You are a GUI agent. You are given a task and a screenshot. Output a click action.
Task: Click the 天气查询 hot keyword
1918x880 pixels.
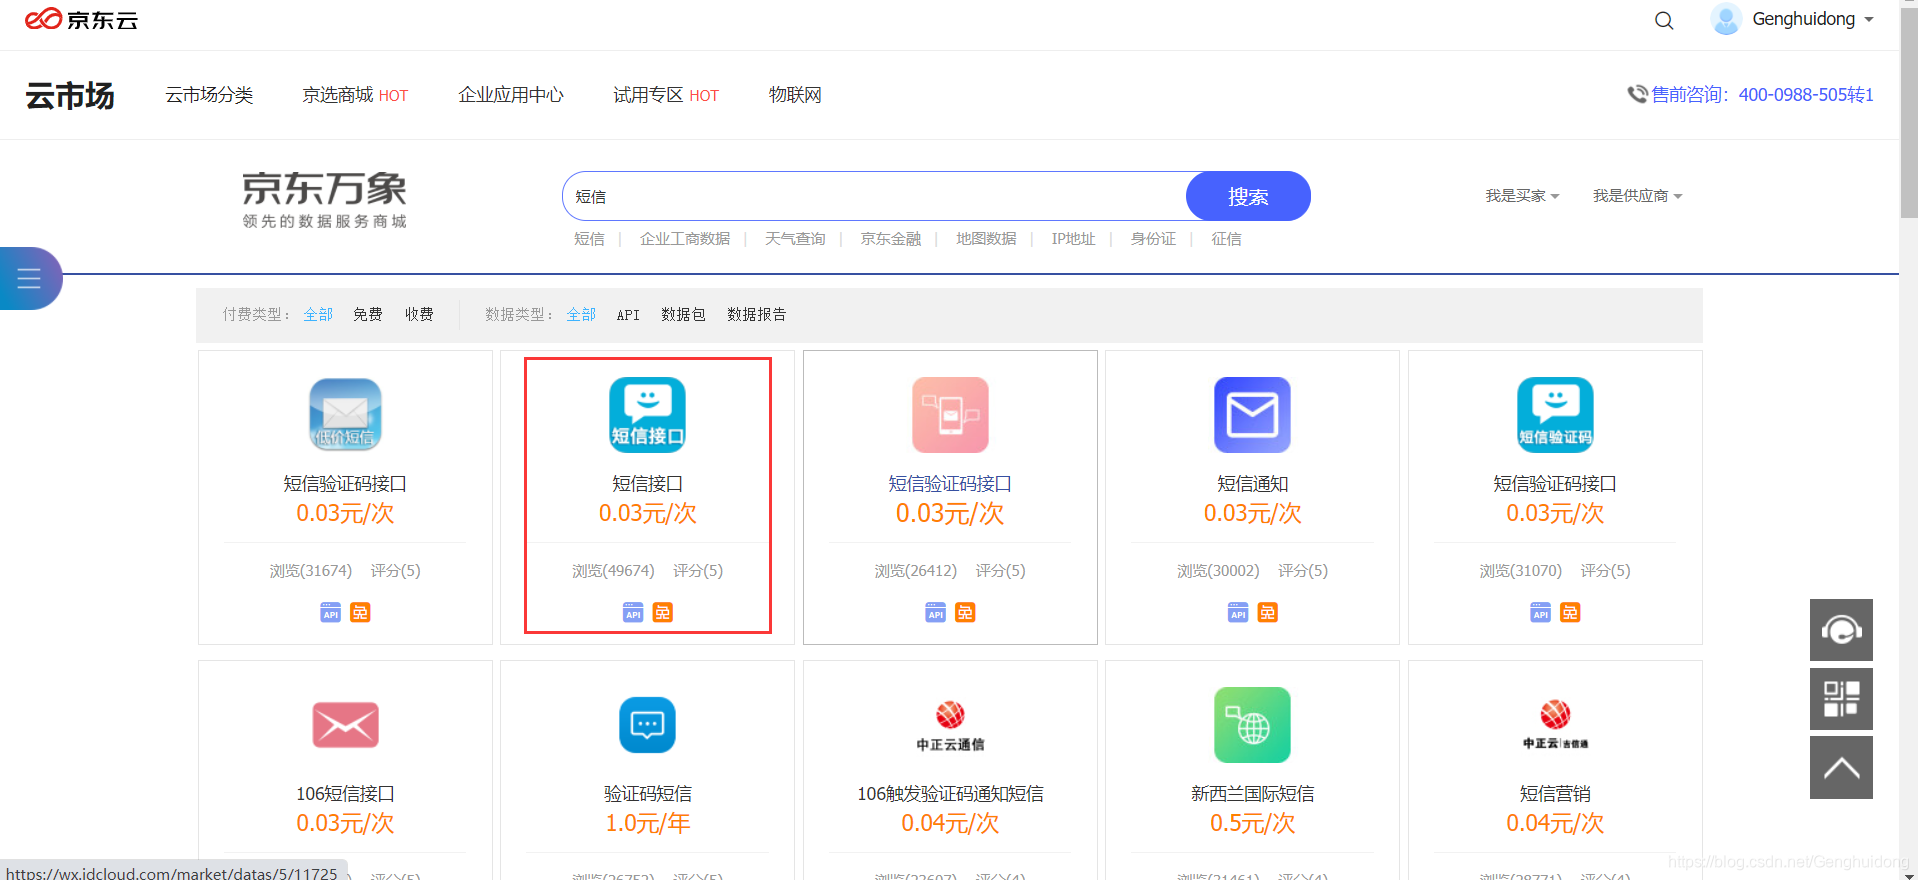[795, 239]
